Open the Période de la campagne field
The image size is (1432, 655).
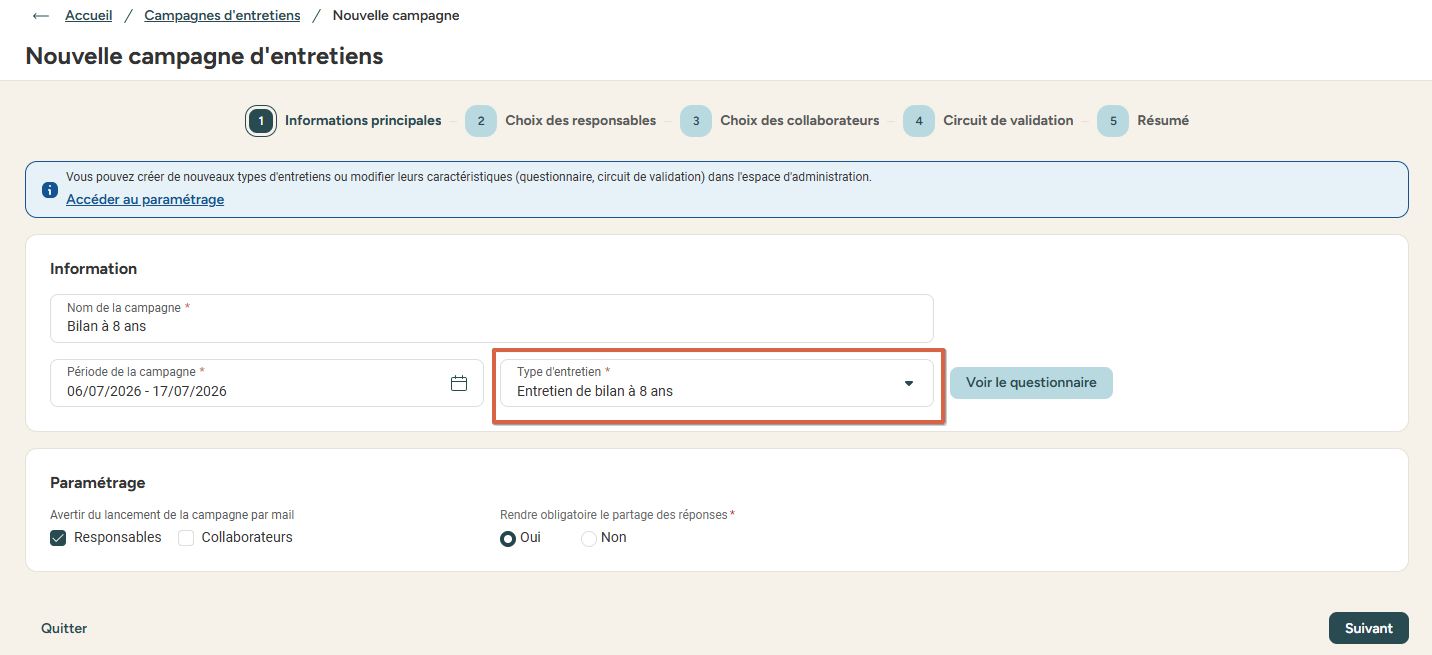[x=267, y=383]
